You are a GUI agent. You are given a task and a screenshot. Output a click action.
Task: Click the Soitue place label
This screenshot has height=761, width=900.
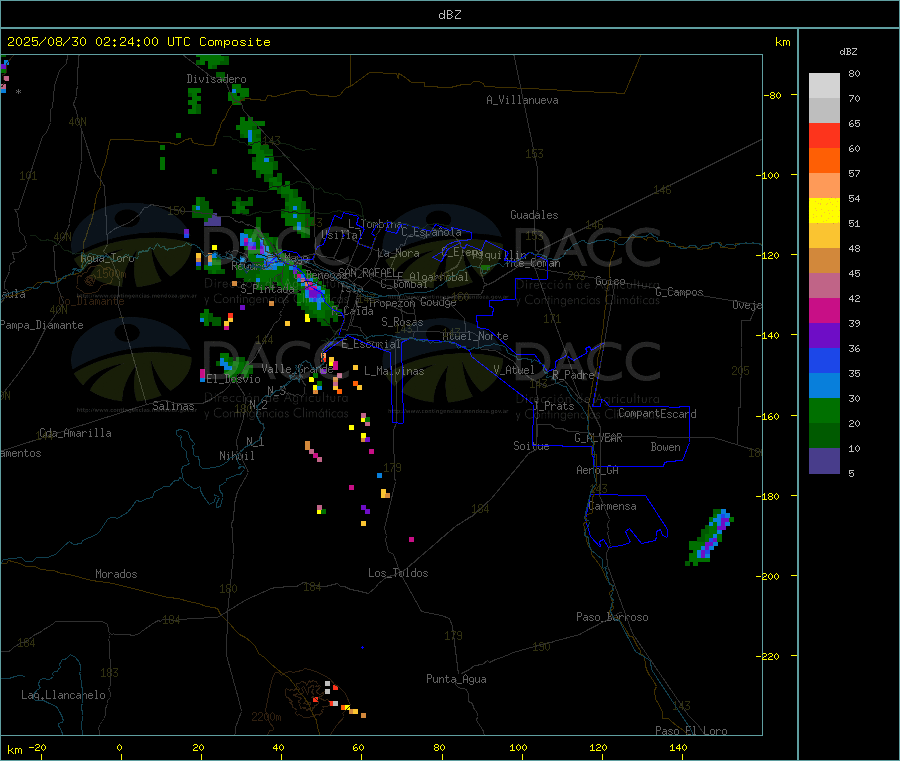pos(531,446)
